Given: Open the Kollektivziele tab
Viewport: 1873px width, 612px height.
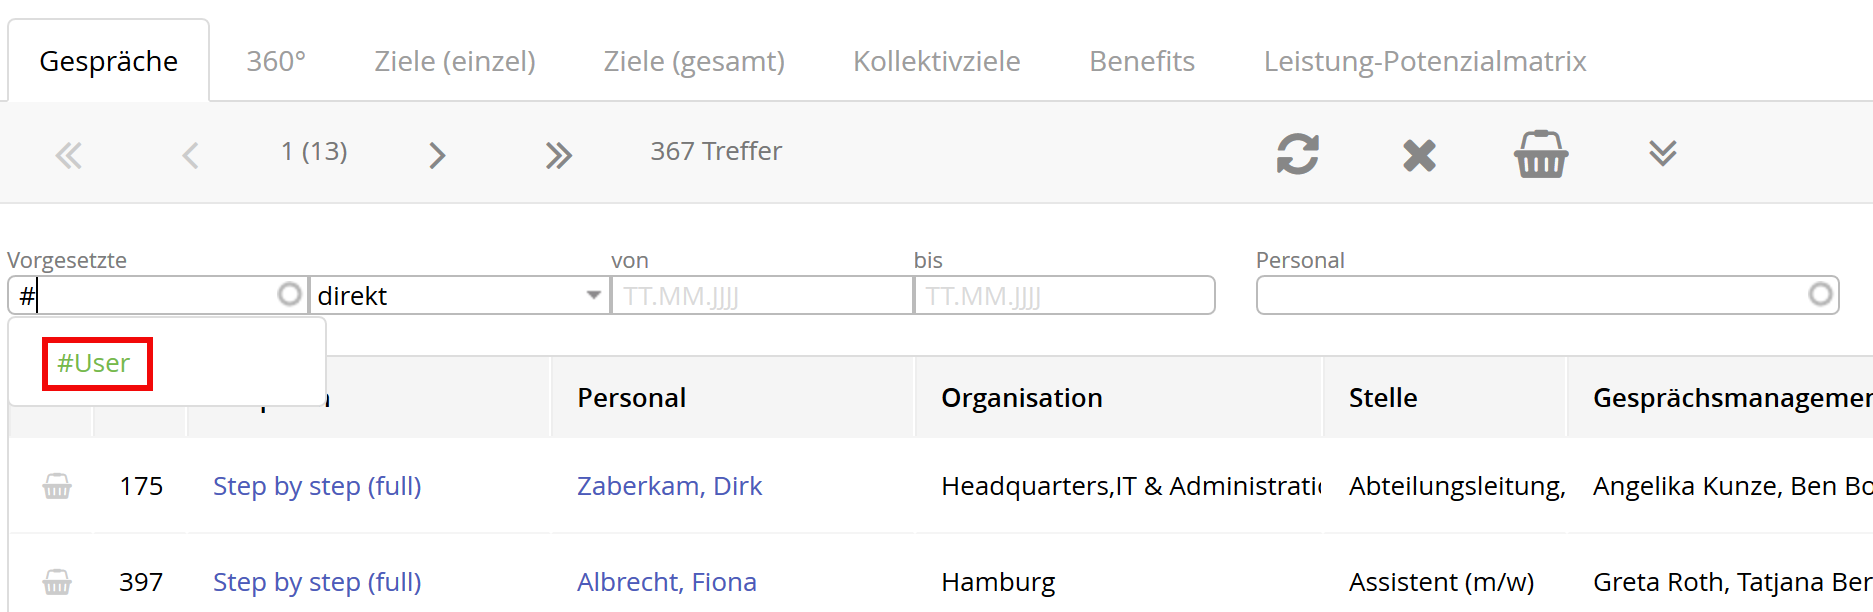Looking at the screenshot, I should click(x=936, y=61).
